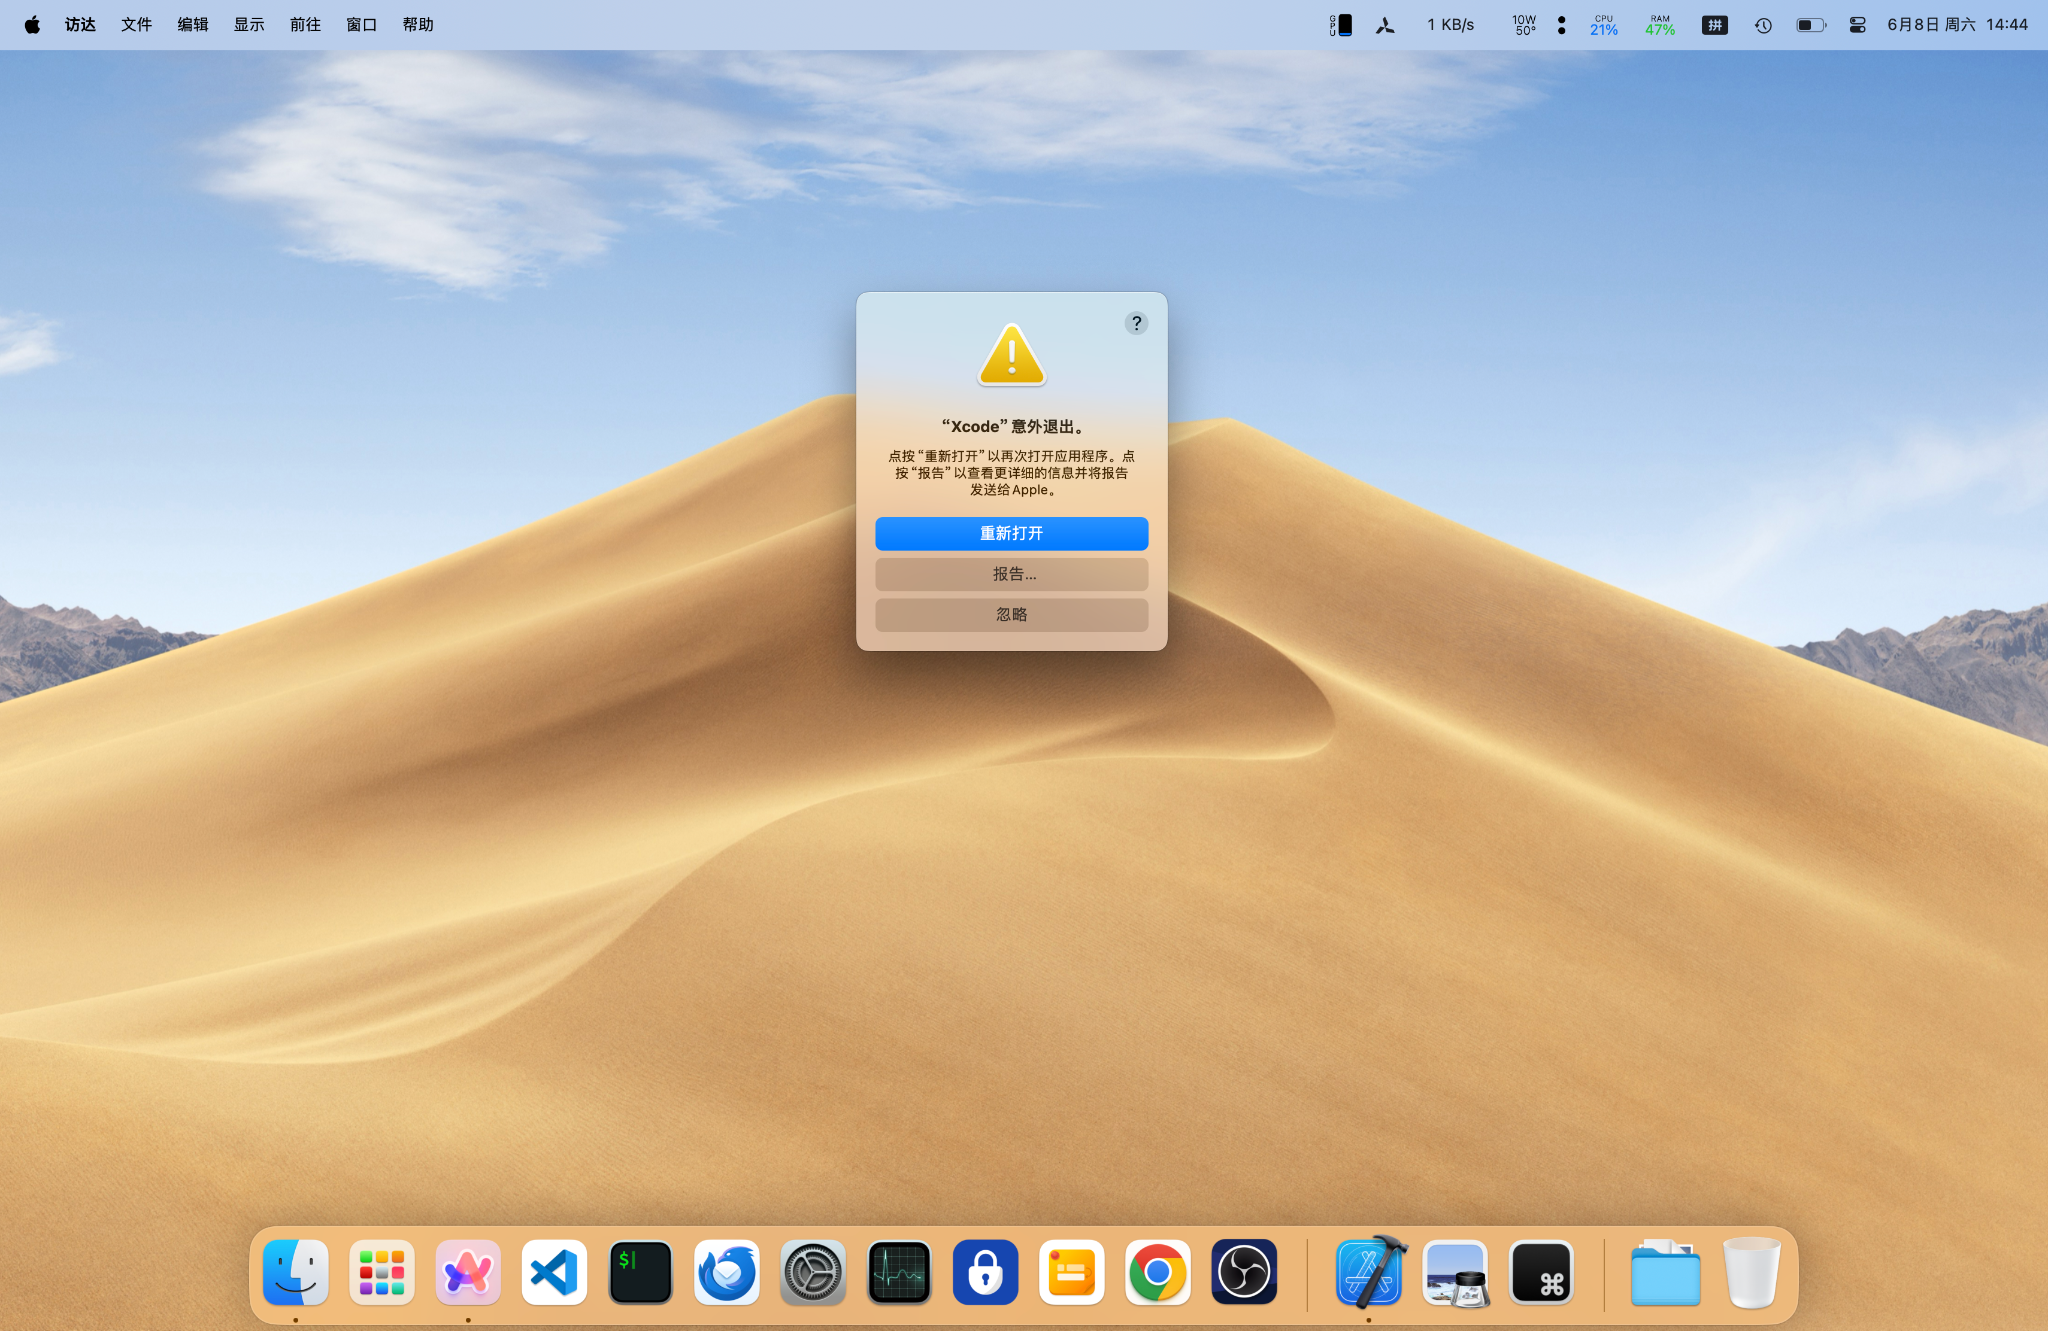Click the Time Machine menu bar icon
This screenshot has width=2048, height=1331.
click(1763, 24)
